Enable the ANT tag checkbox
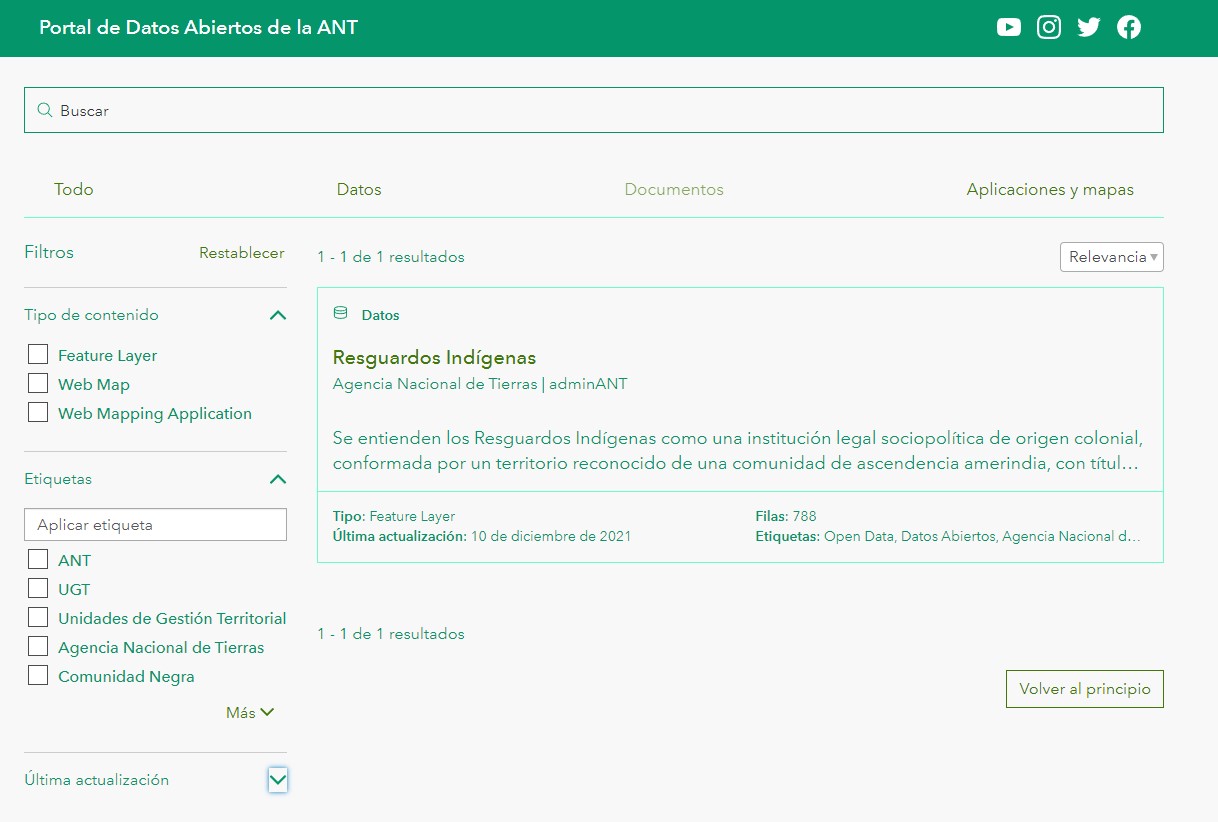 pos(38,559)
